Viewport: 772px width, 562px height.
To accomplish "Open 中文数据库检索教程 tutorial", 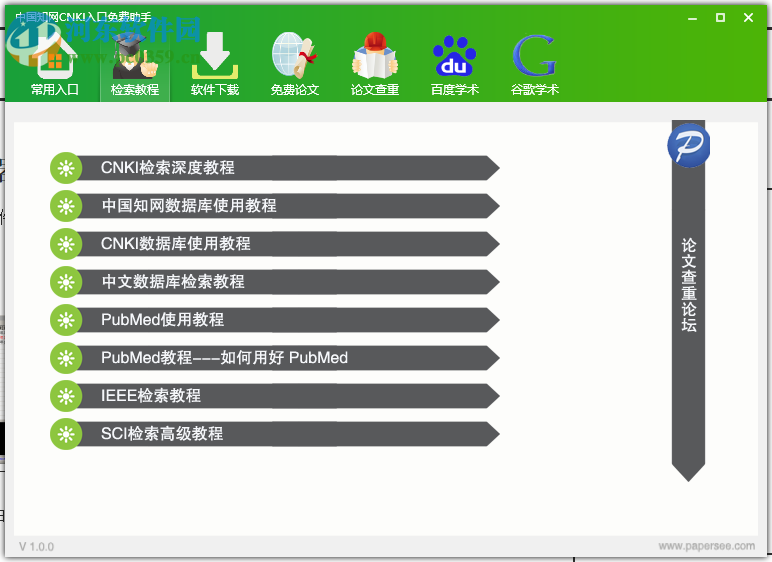I will [290, 282].
